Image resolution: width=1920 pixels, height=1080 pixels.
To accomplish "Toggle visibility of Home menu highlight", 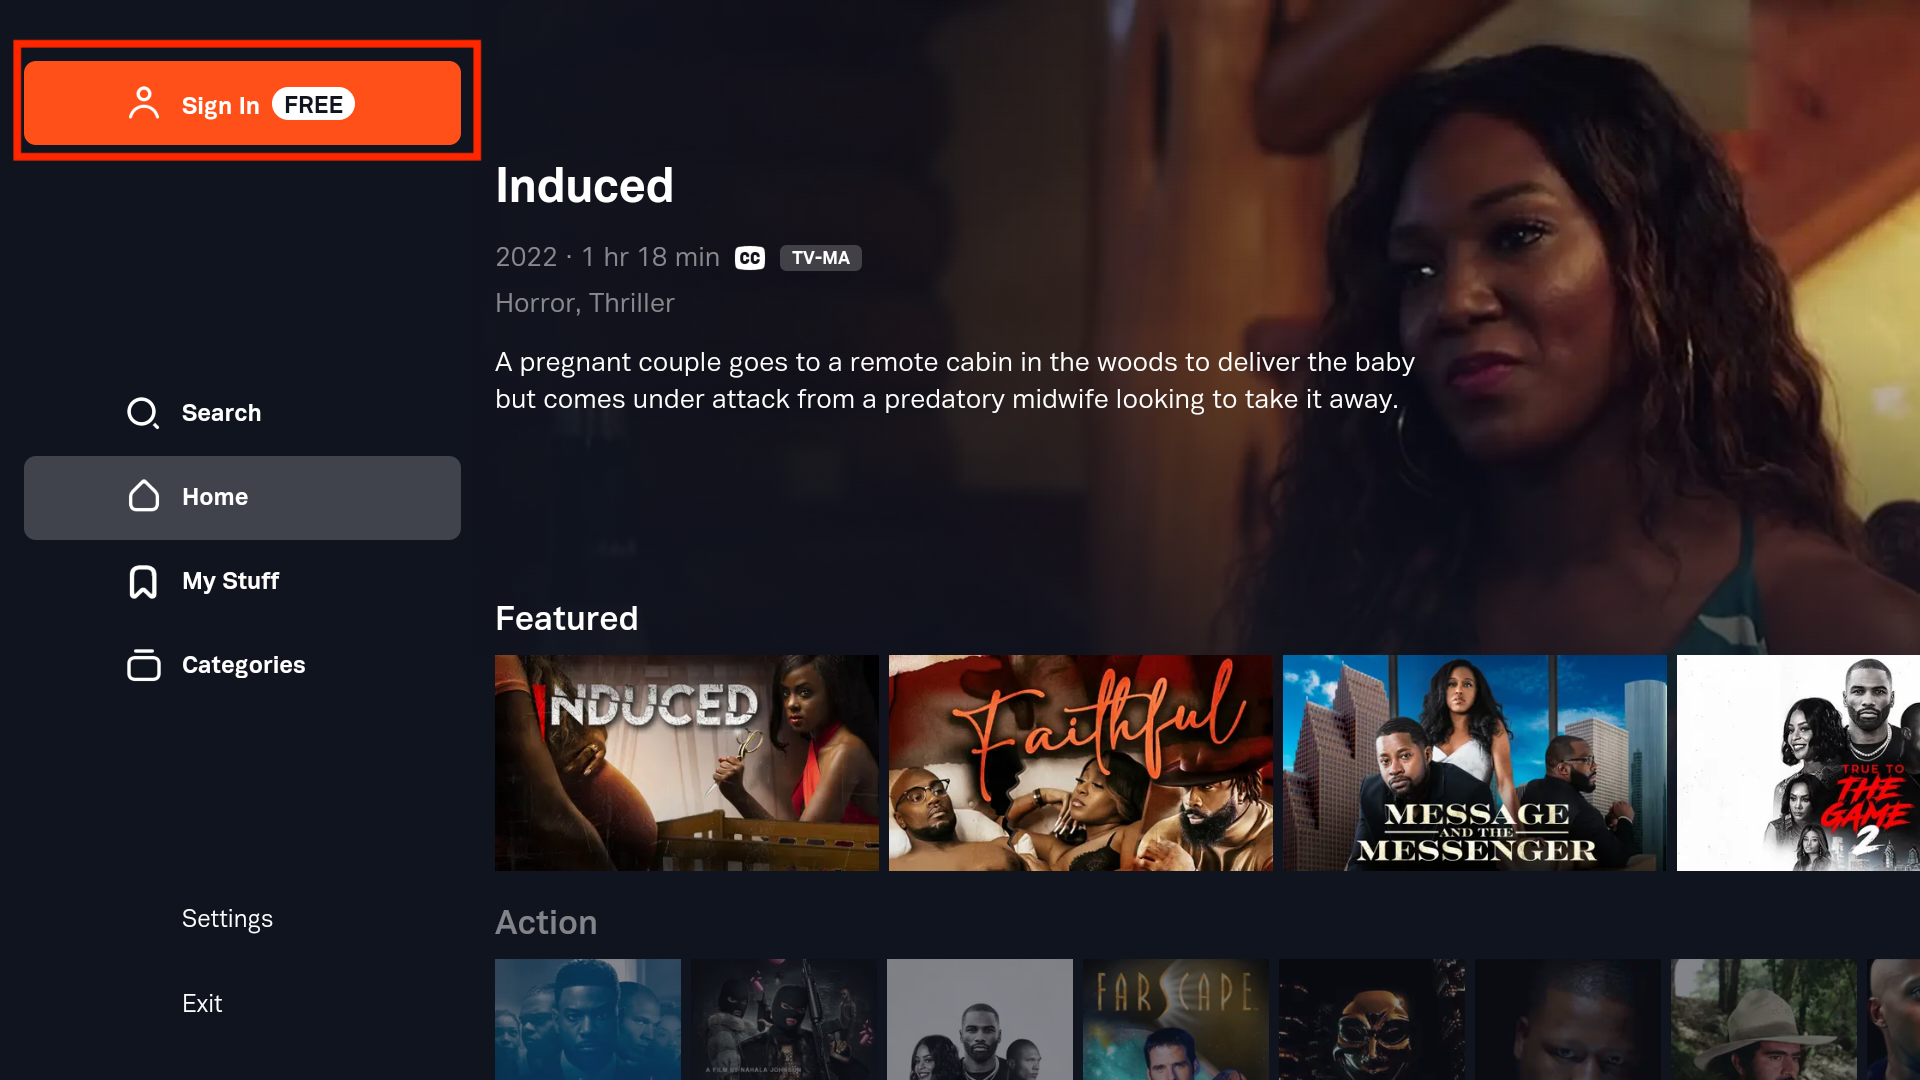I will pyautogui.click(x=241, y=497).
